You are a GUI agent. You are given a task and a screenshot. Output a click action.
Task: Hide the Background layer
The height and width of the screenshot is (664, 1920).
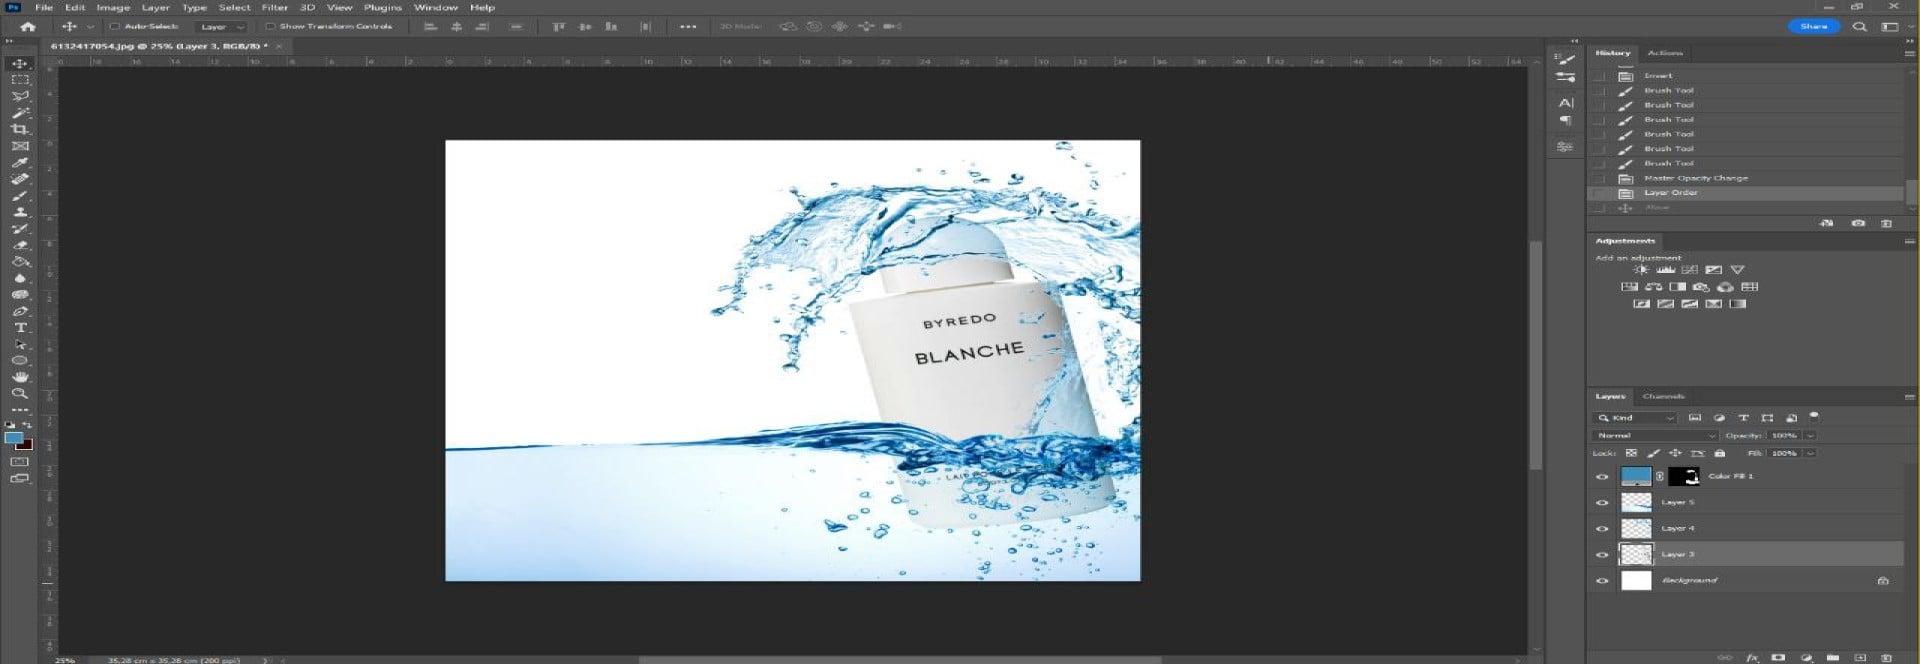(1602, 581)
